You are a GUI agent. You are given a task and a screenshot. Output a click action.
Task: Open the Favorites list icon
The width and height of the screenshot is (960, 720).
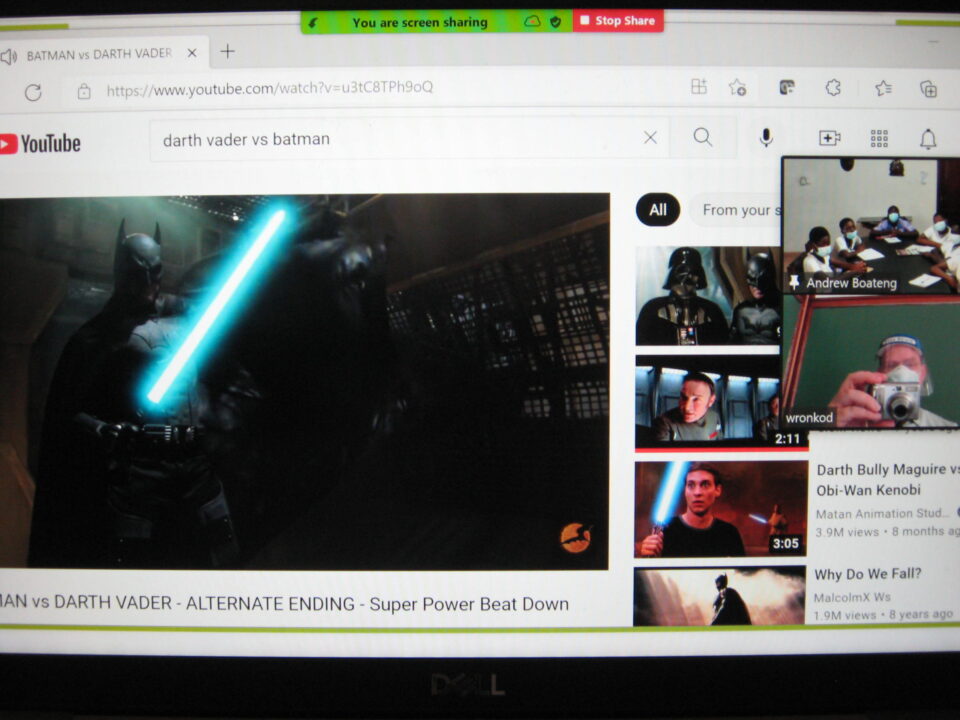[x=883, y=88]
